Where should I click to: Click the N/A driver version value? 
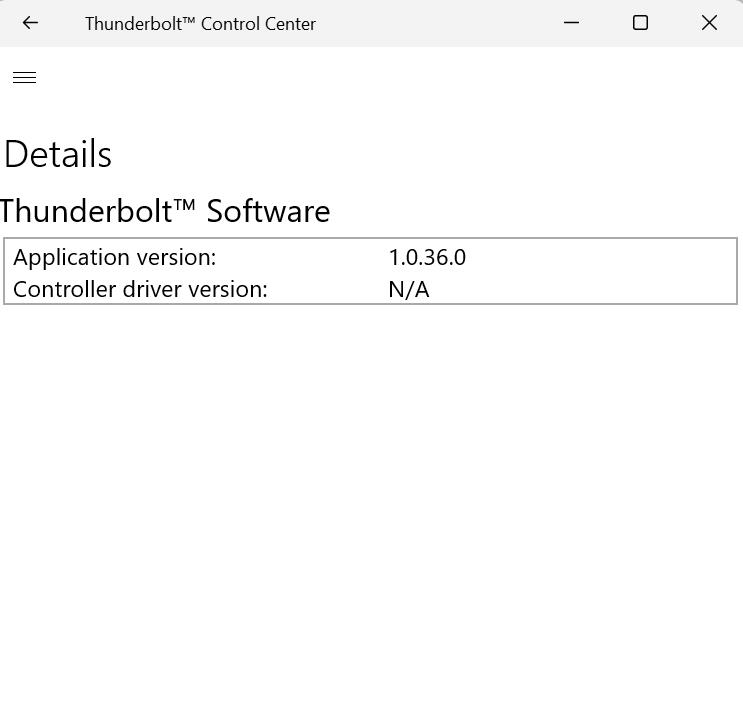(x=409, y=289)
